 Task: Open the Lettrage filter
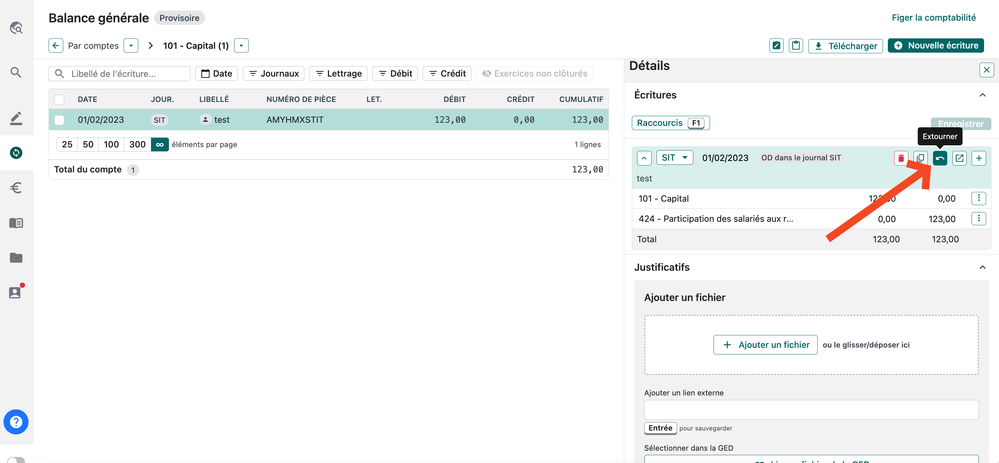click(338, 74)
